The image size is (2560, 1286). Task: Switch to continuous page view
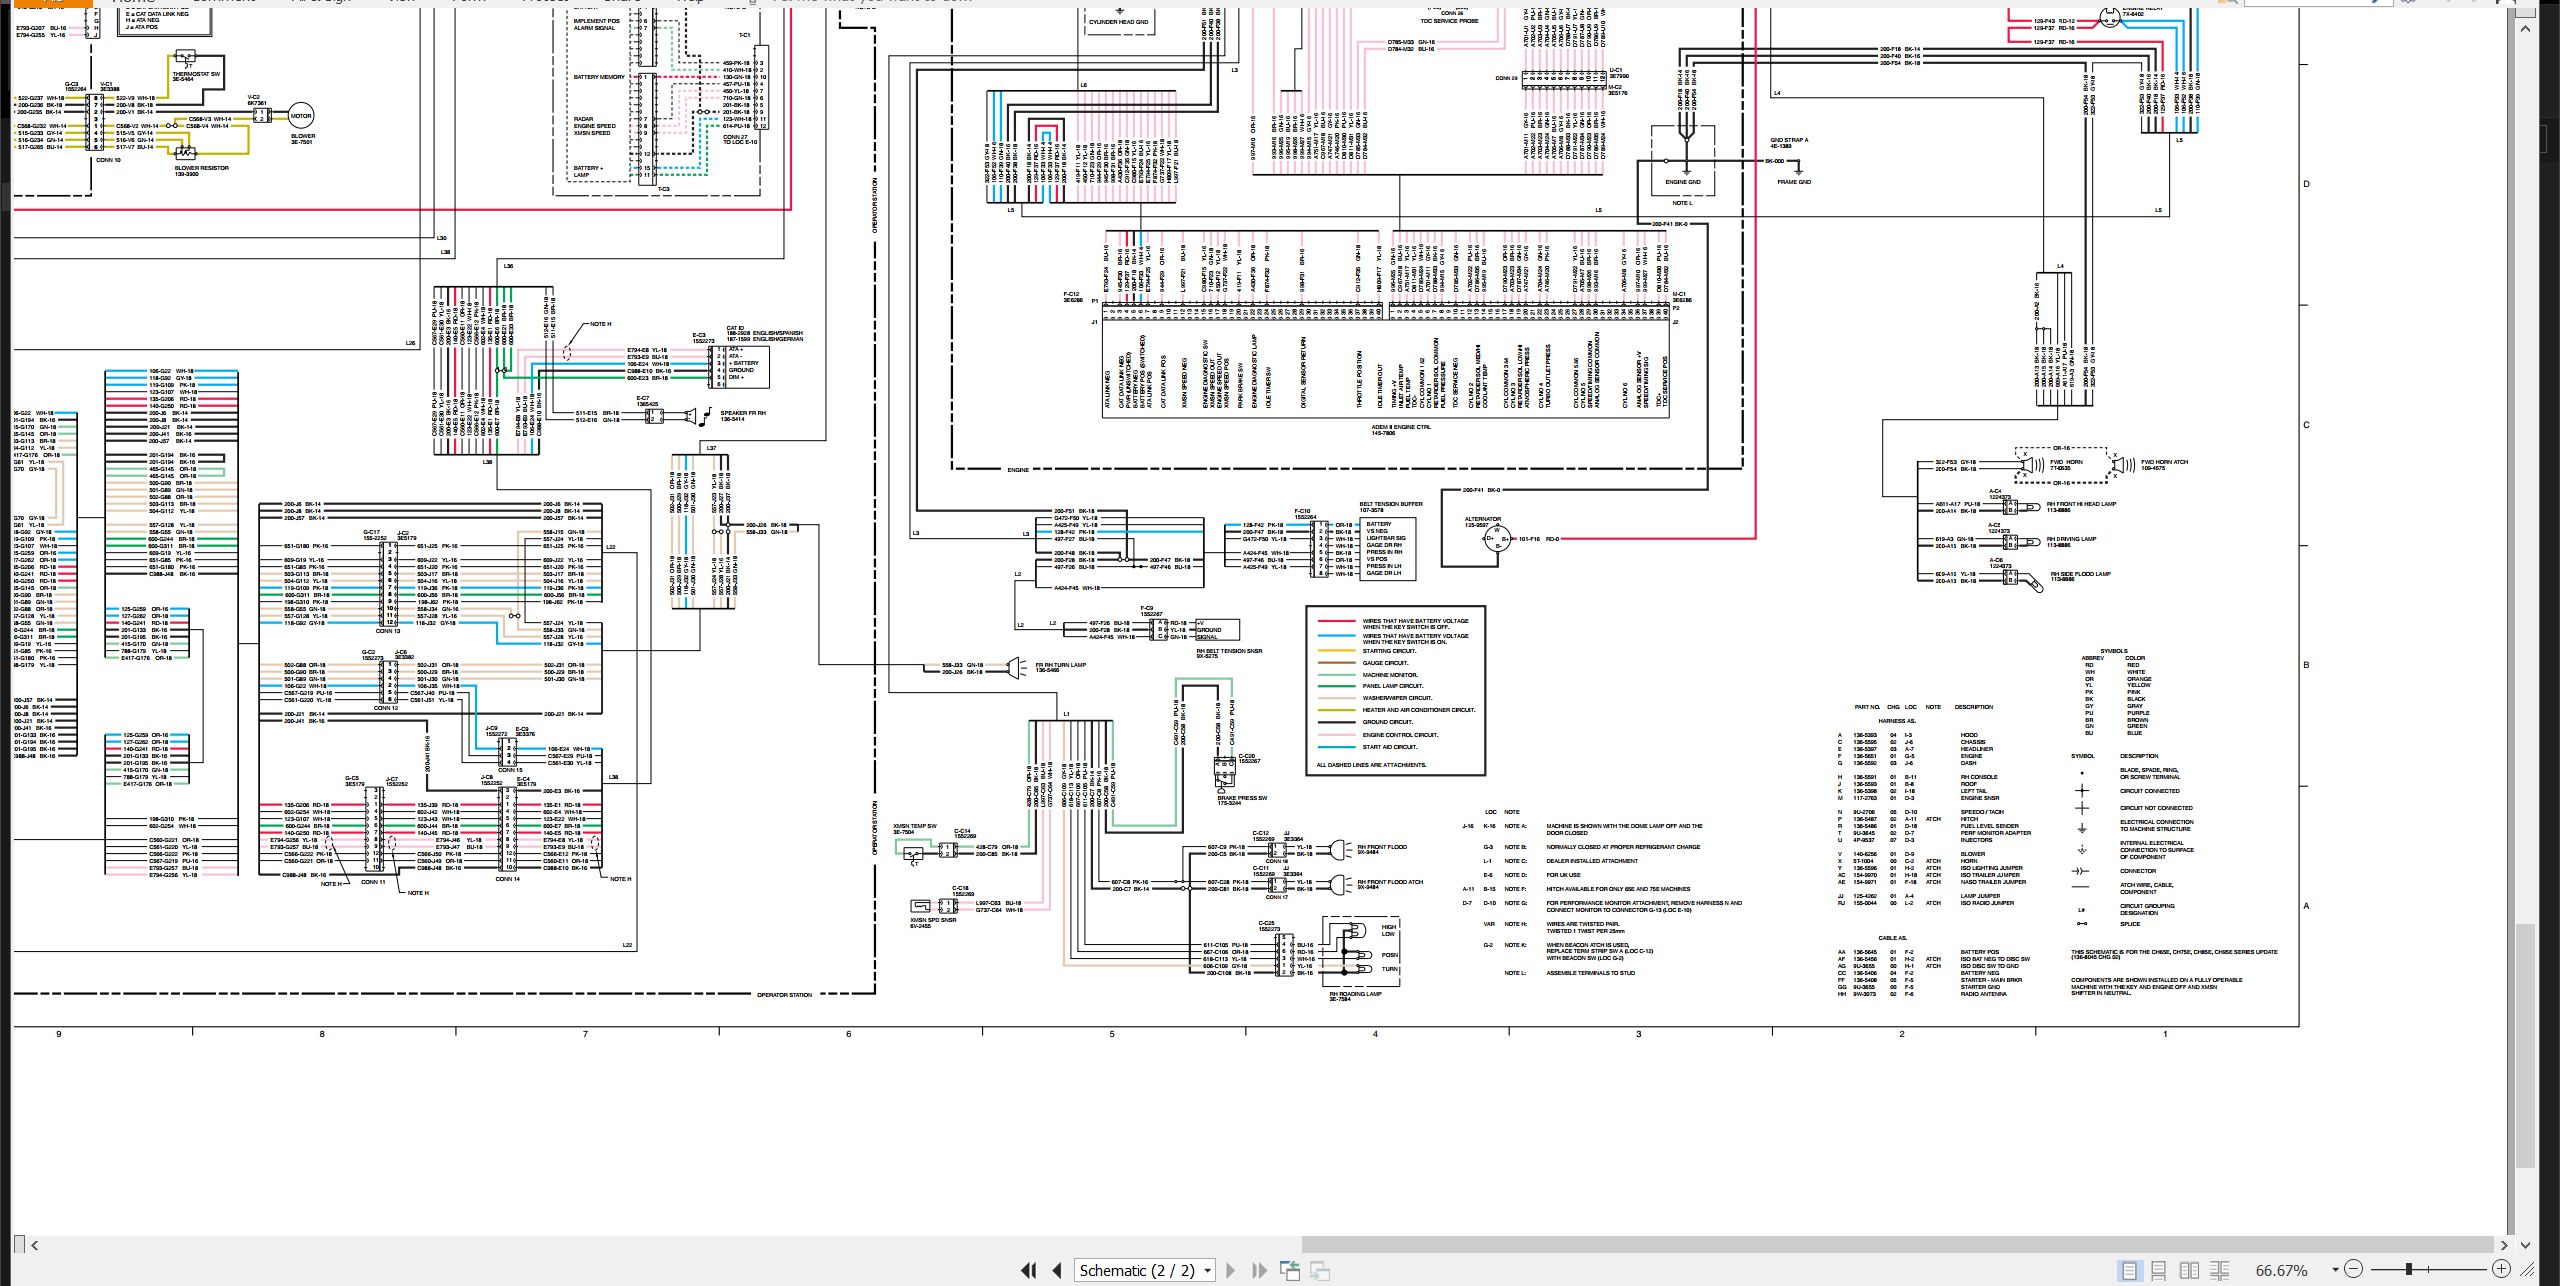[x=2159, y=1270]
